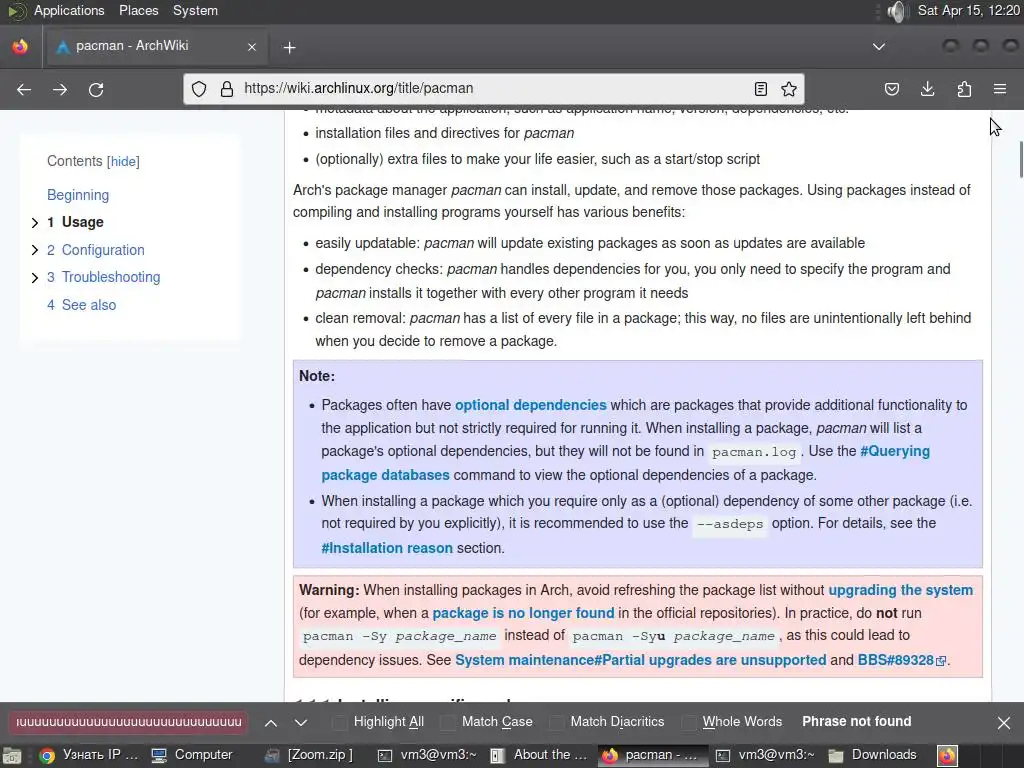Image resolution: width=1024 pixels, height=768 pixels.
Task: Open tracking protection shield icon
Action: [199, 89]
